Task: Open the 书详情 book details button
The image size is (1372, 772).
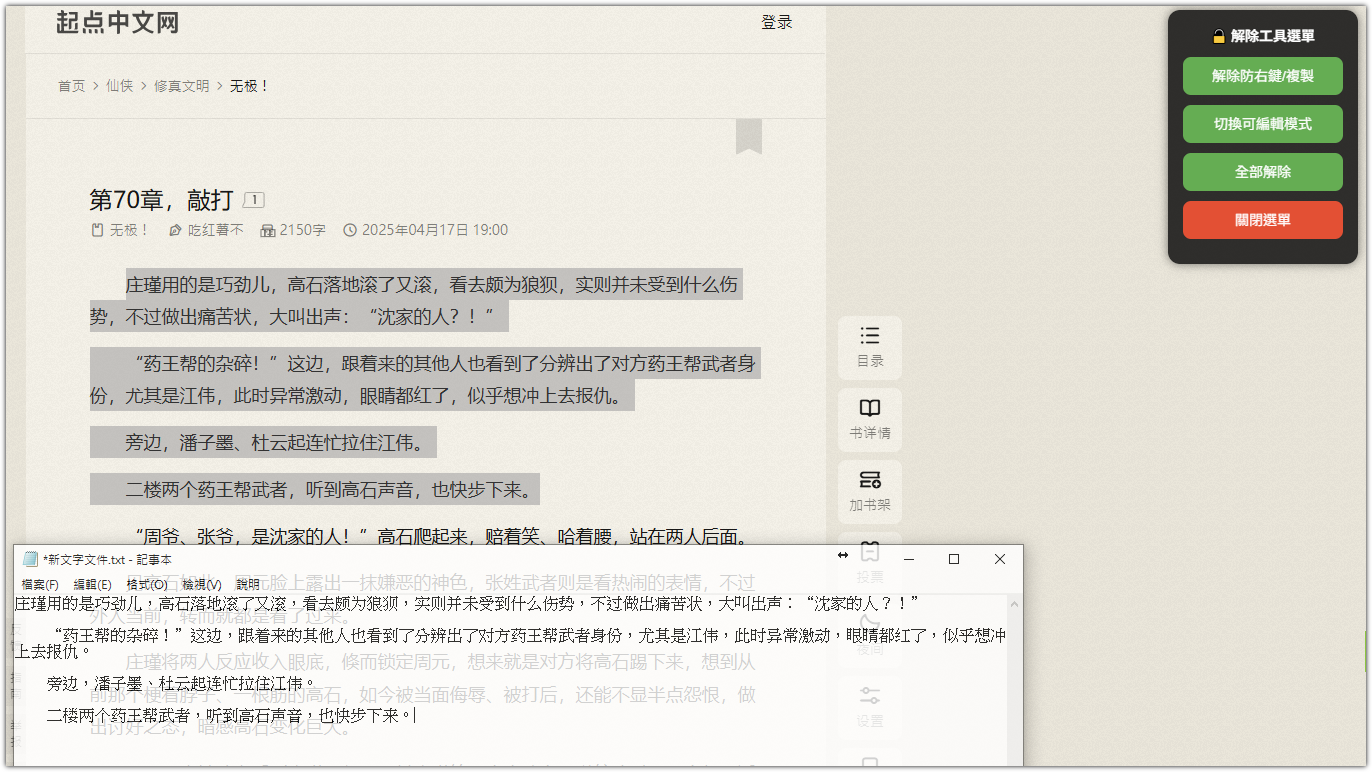Action: tap(870, 419)
